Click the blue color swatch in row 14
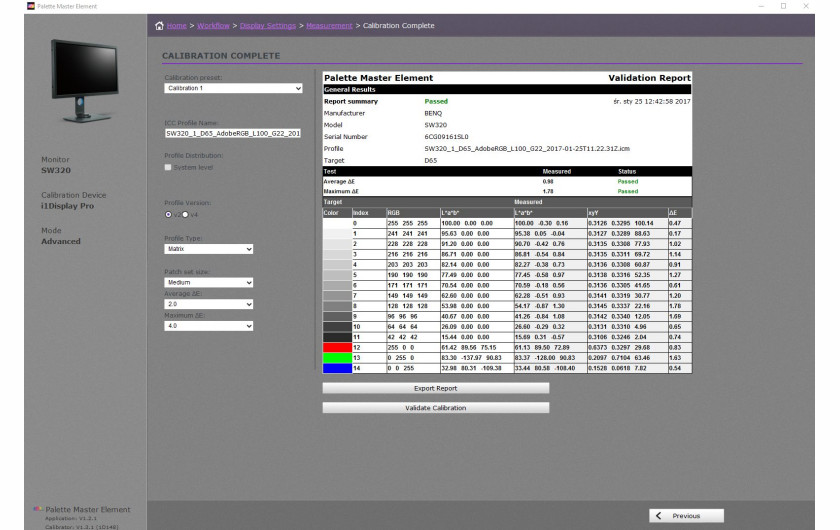The width and height of the screenshot is (840, 530). click(x=337, y=368)
